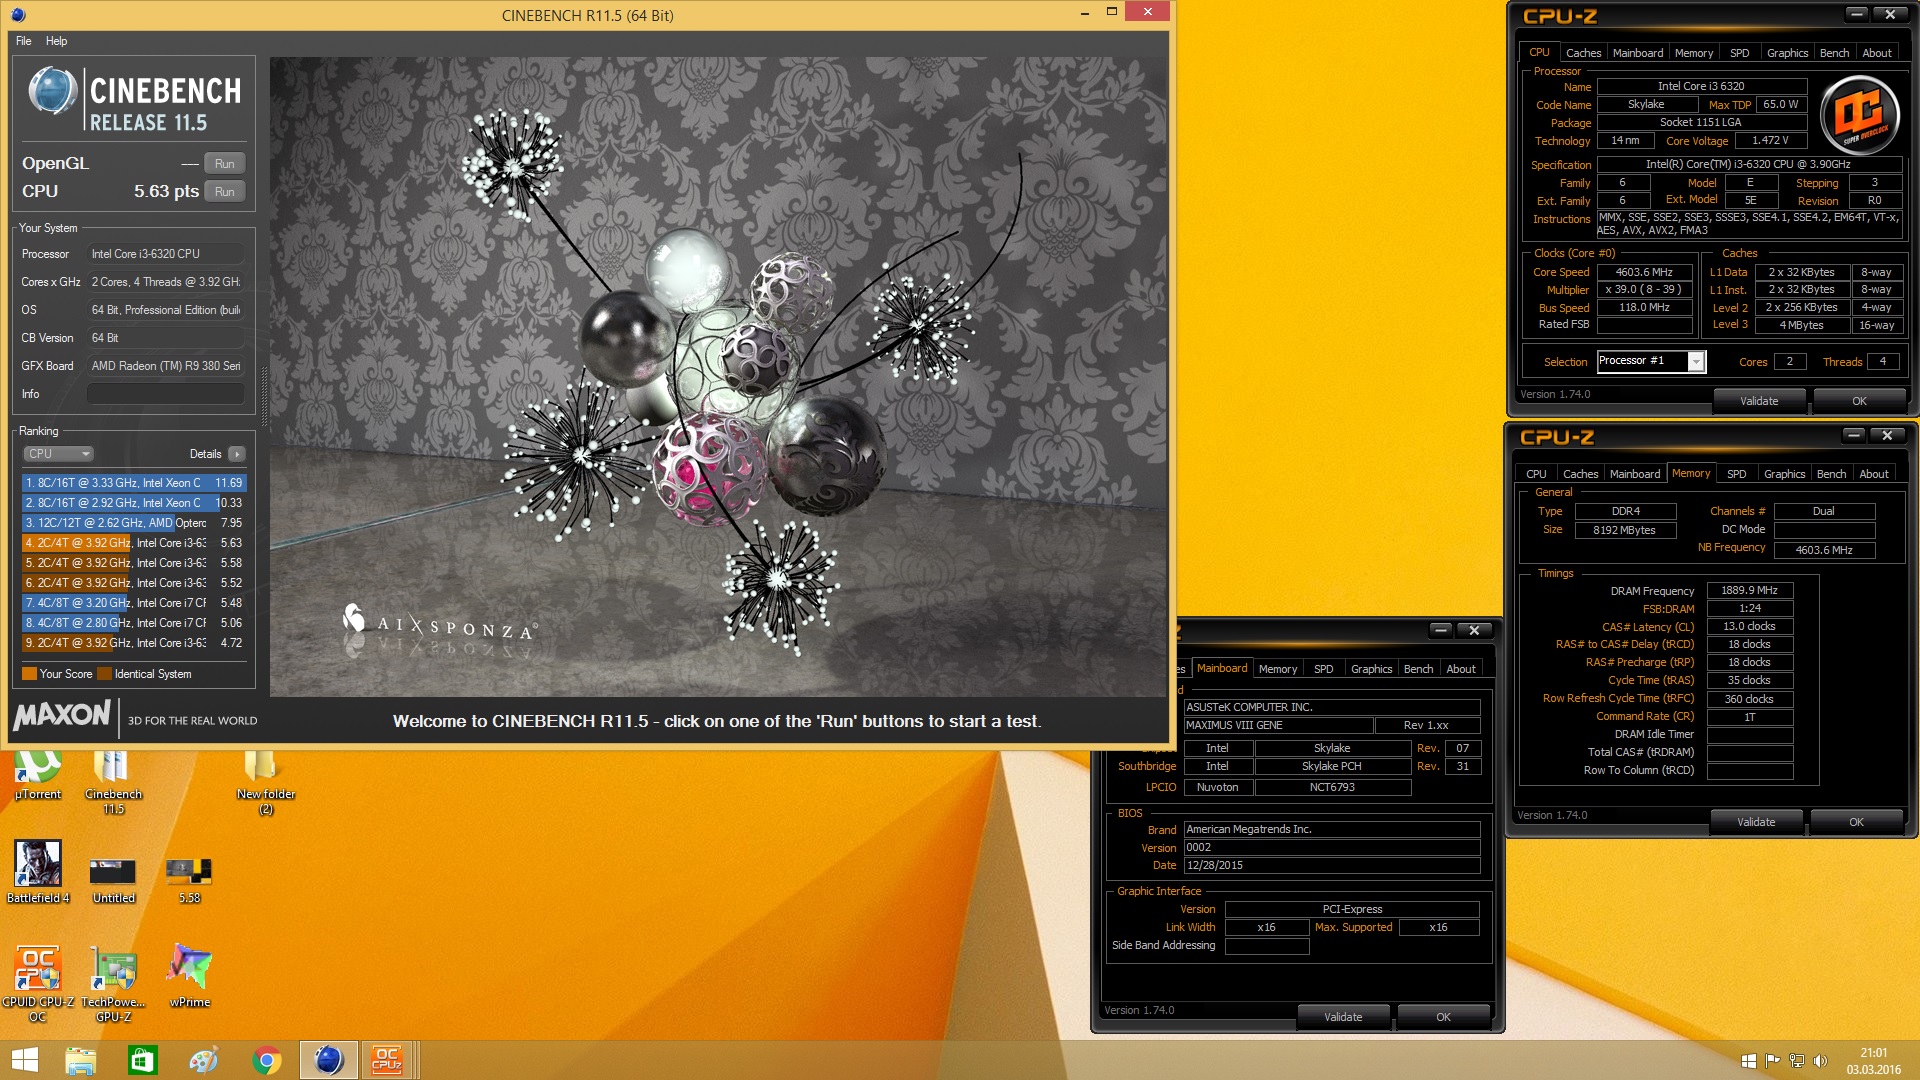Open Memory tab in Mainboard CPU-Z window
The image size is (1920, 1080).
point(1278,669)
